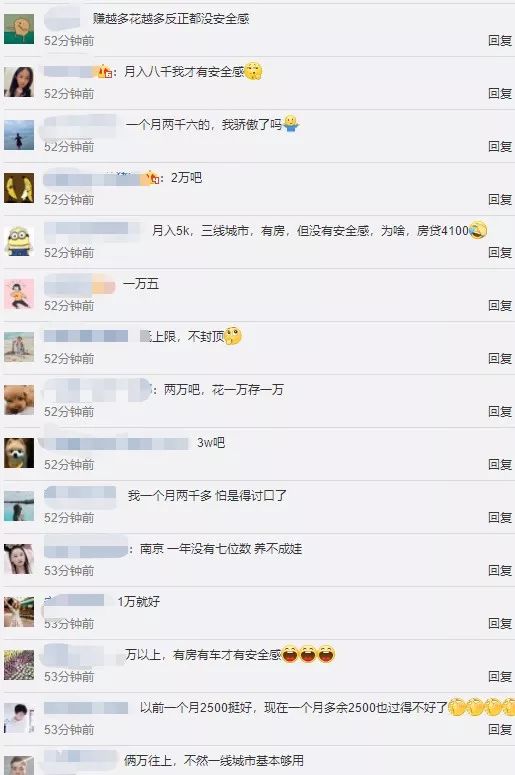515x775 pixels.
Task: Reply to the 月入八千我才有安全感 comment
Action: click(500, 93)
